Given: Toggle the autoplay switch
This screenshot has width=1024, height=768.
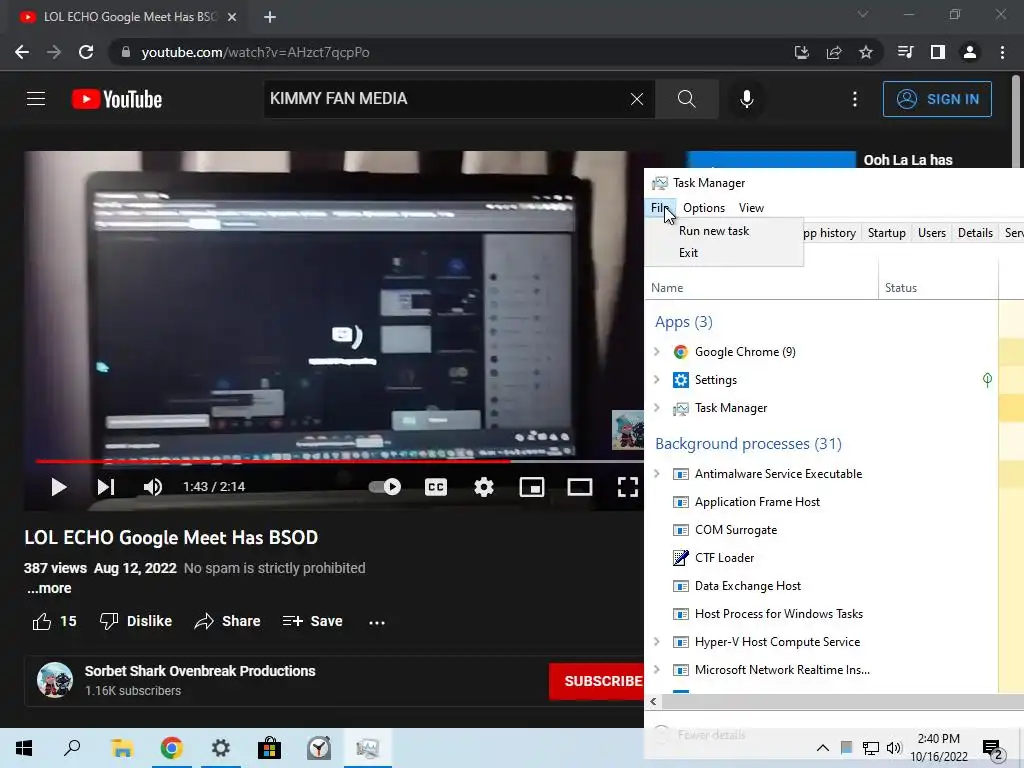Looking at the screenshot, I should (385, 487).
